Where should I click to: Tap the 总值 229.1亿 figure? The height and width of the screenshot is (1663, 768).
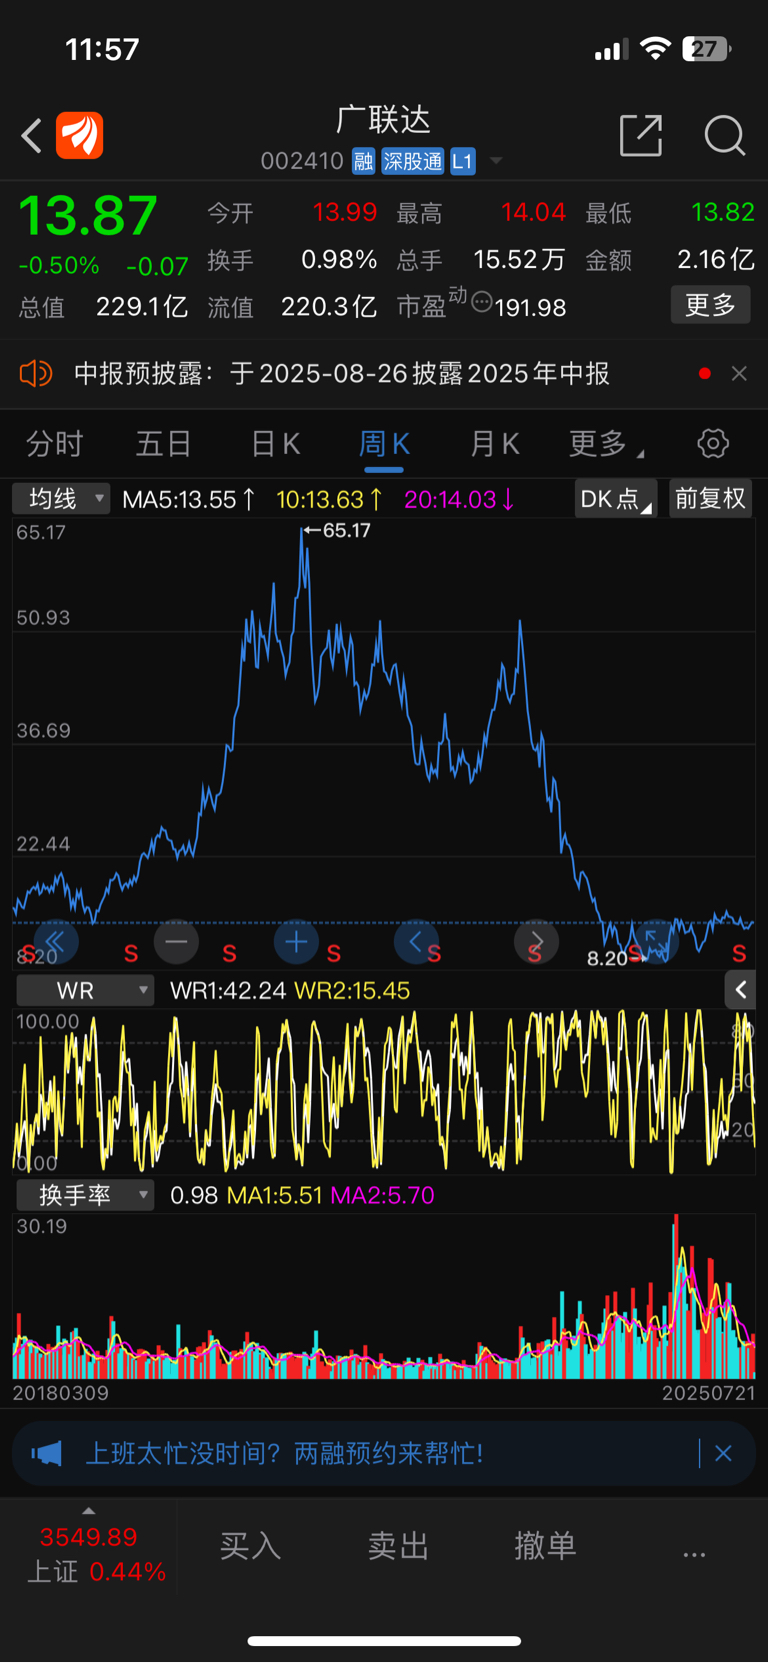[x=103, y=307]
